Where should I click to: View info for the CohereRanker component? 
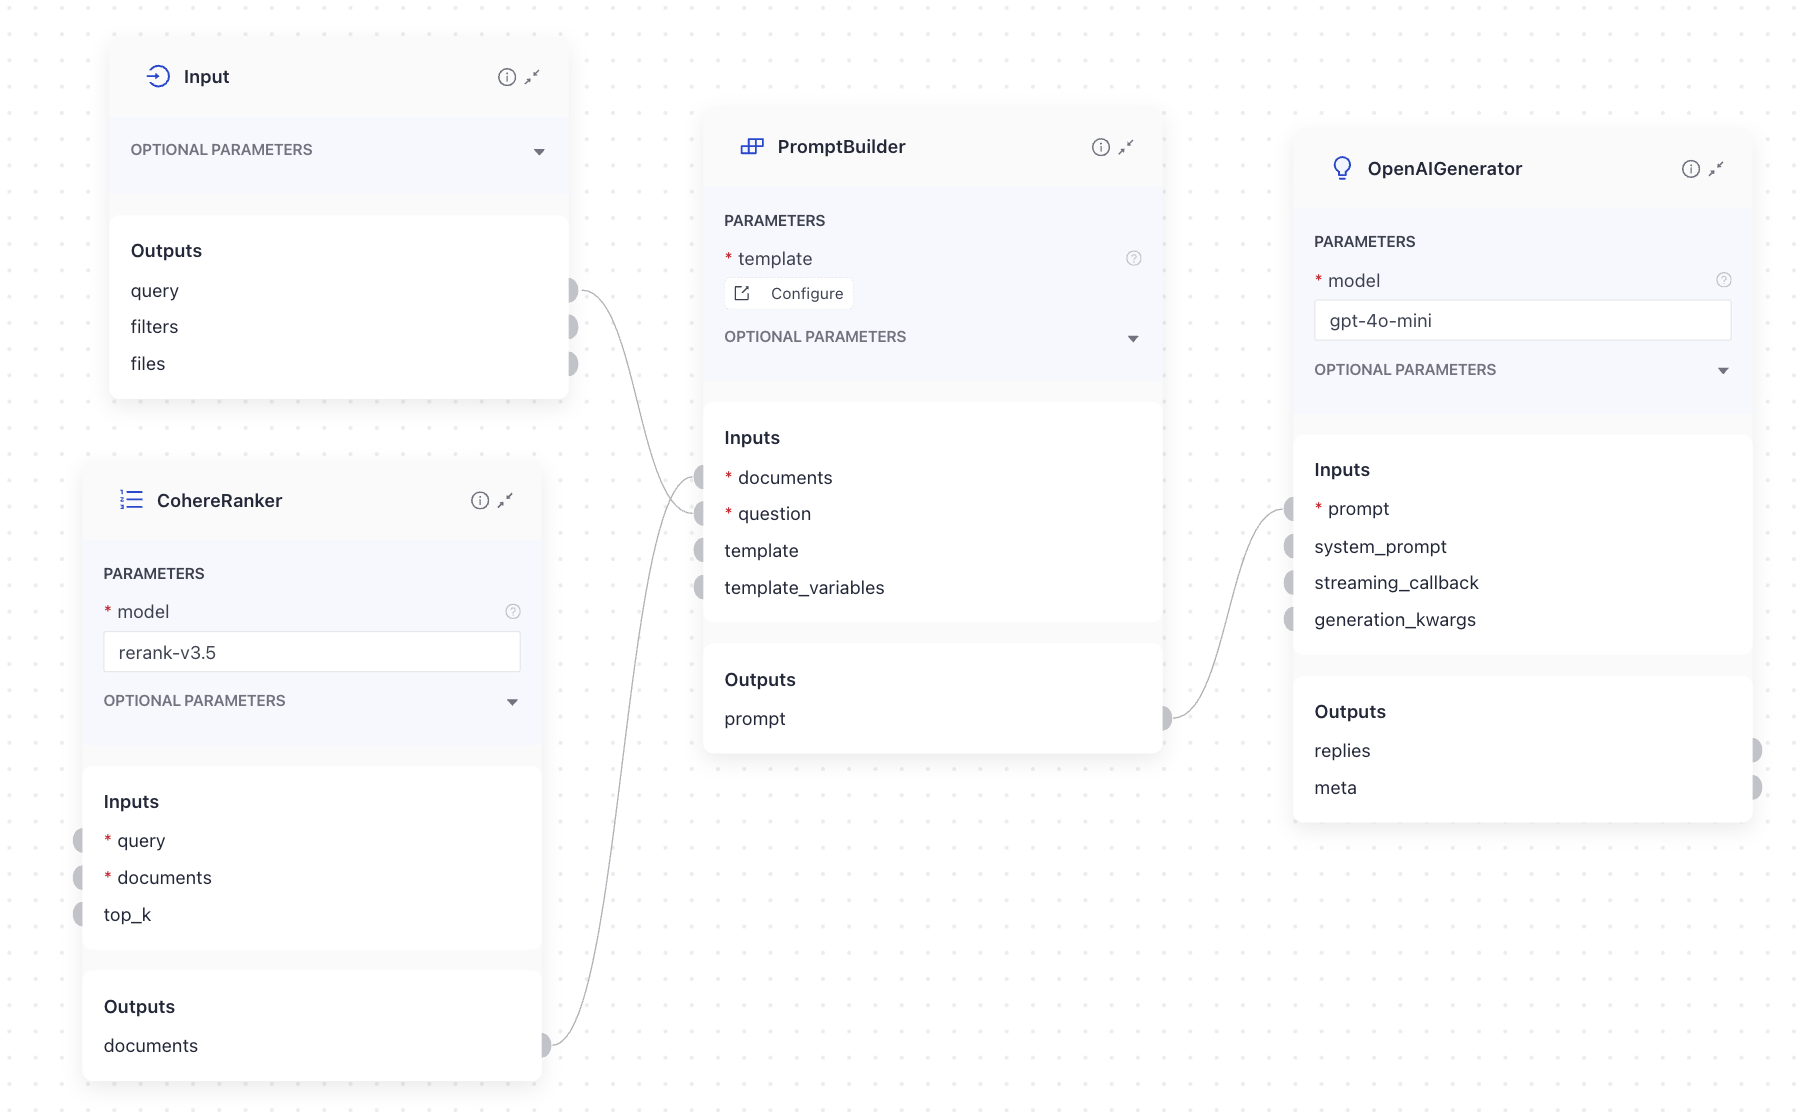[x=479, y=500]
